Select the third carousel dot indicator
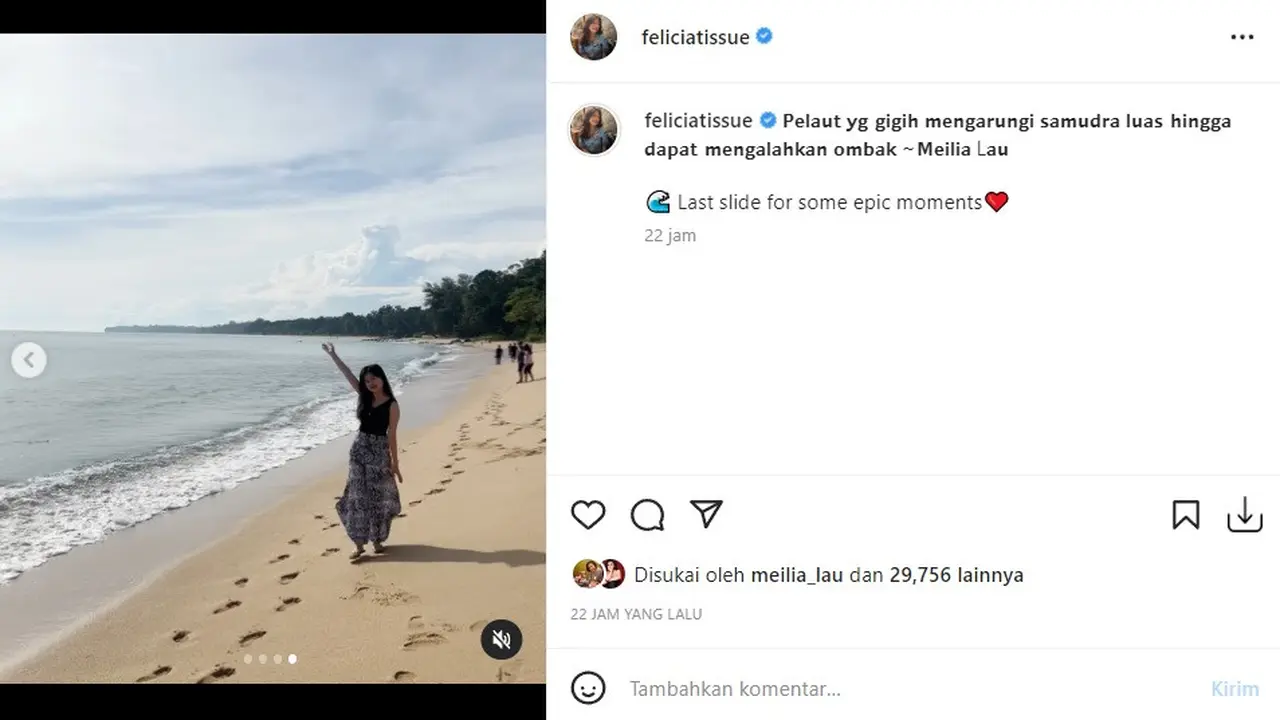Screen dimensions: 1280x720 (276, 659)
